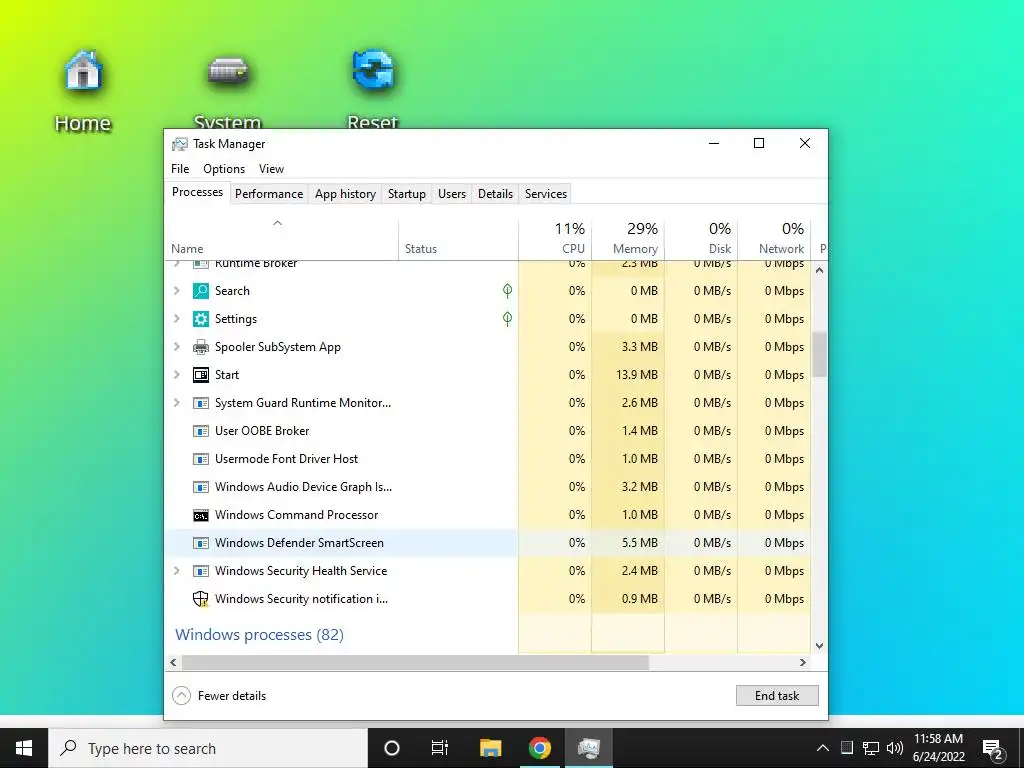Click the vertical scrollbar down arrow

pyautogui.click(x=820, y=646)
